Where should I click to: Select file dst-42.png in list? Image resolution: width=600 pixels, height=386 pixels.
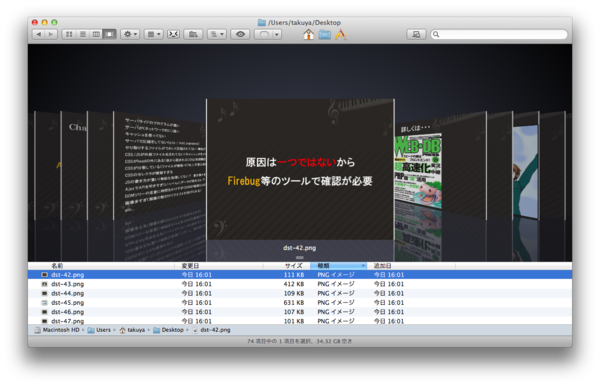[x=300, y=275]
